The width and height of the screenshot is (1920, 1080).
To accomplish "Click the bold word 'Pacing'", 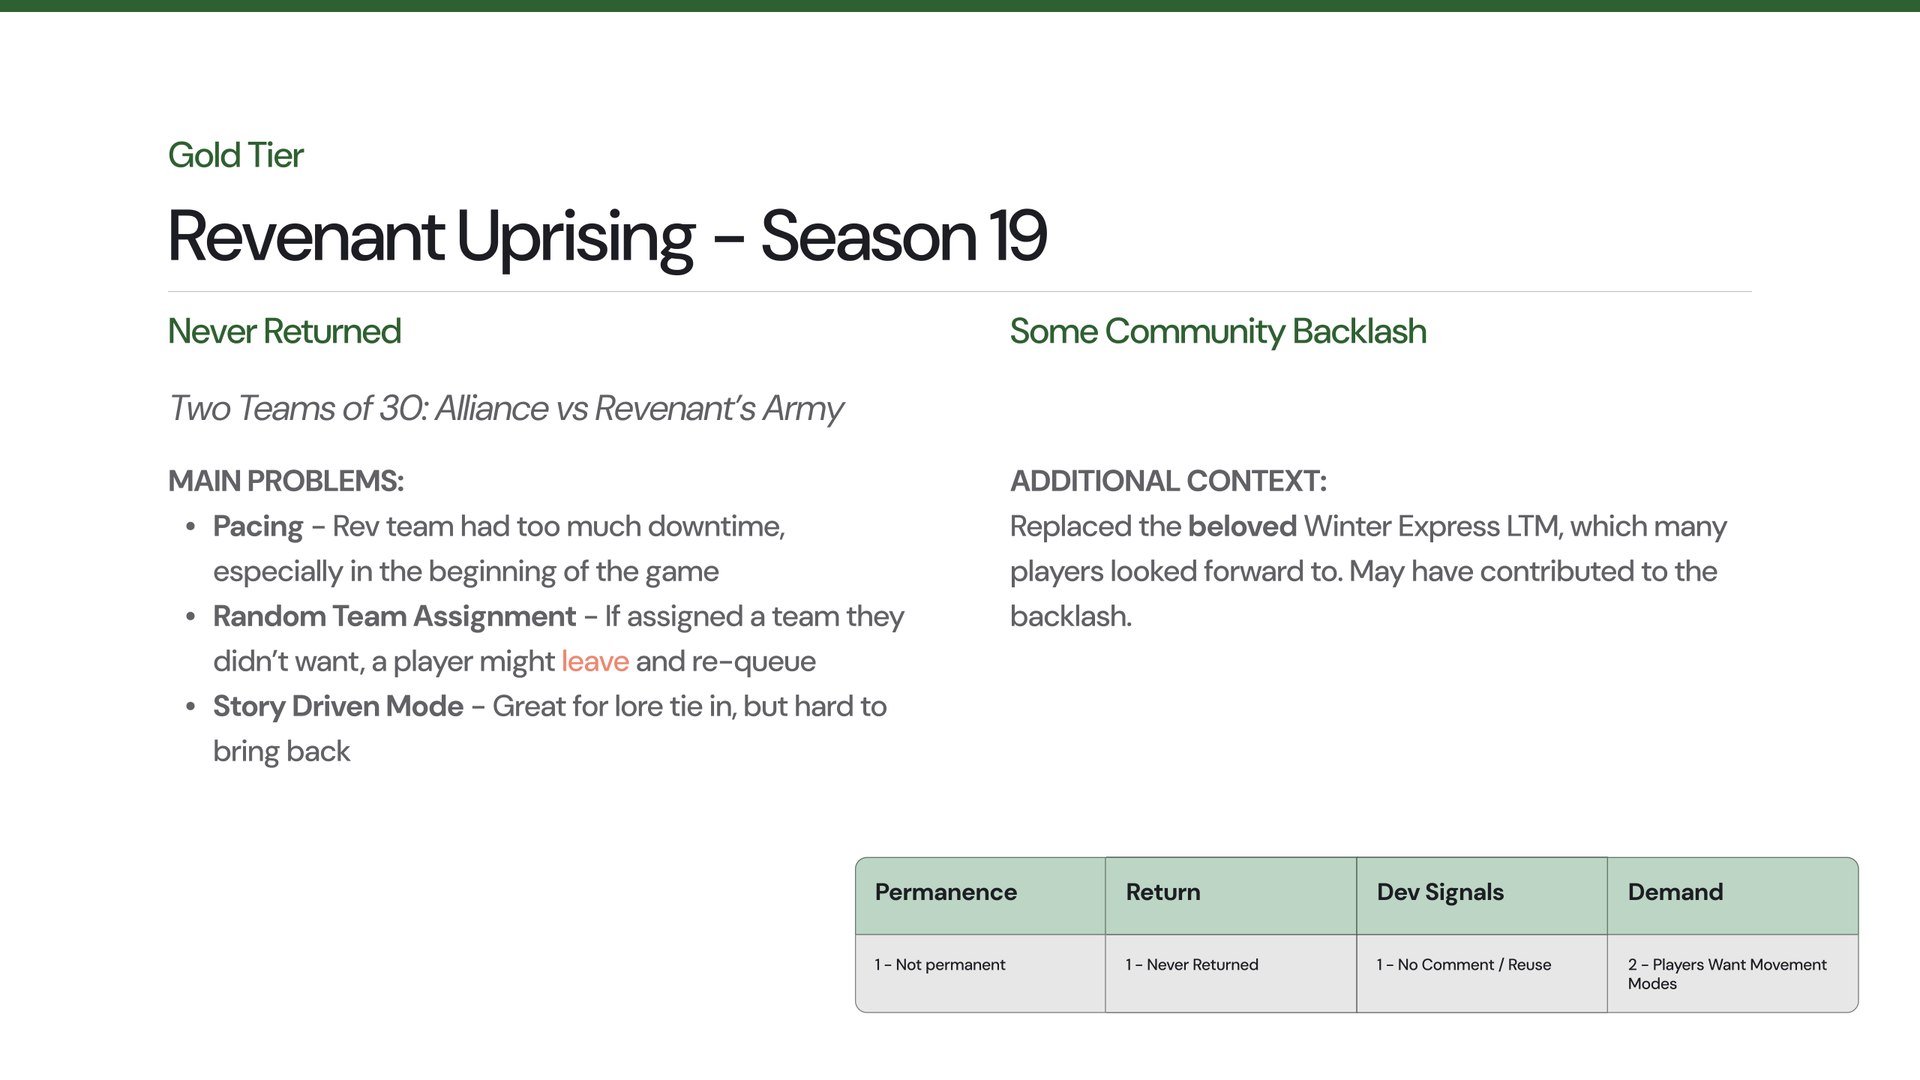I will click(258, 527).
